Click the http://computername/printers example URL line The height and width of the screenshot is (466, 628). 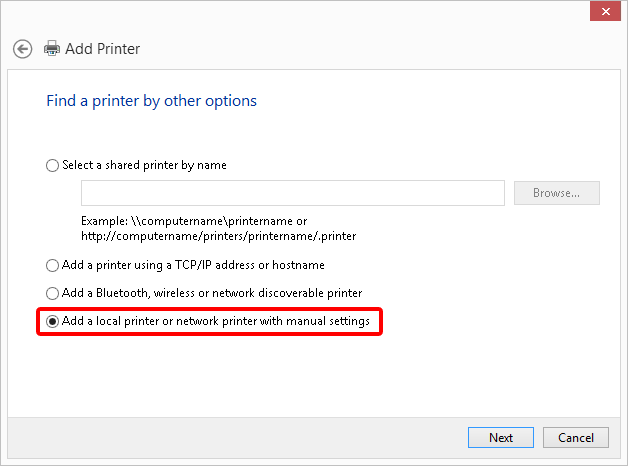click(218, 235)
